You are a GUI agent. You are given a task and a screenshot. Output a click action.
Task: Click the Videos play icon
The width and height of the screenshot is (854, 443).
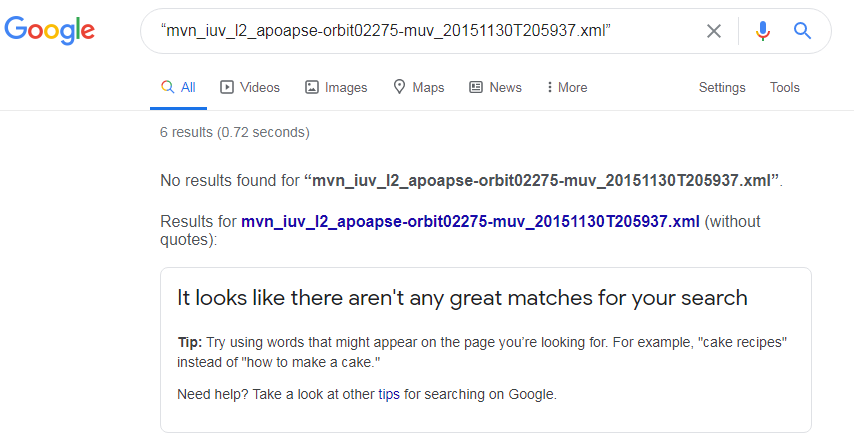point(227,87)
